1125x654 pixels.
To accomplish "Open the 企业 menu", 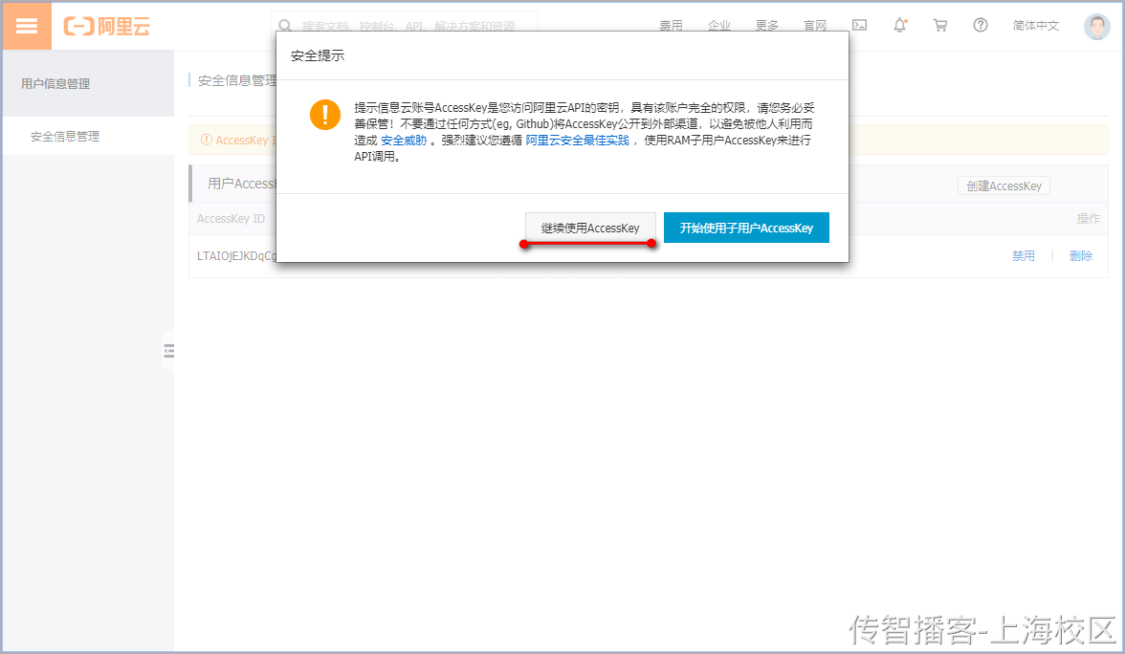I will [719, 26].
